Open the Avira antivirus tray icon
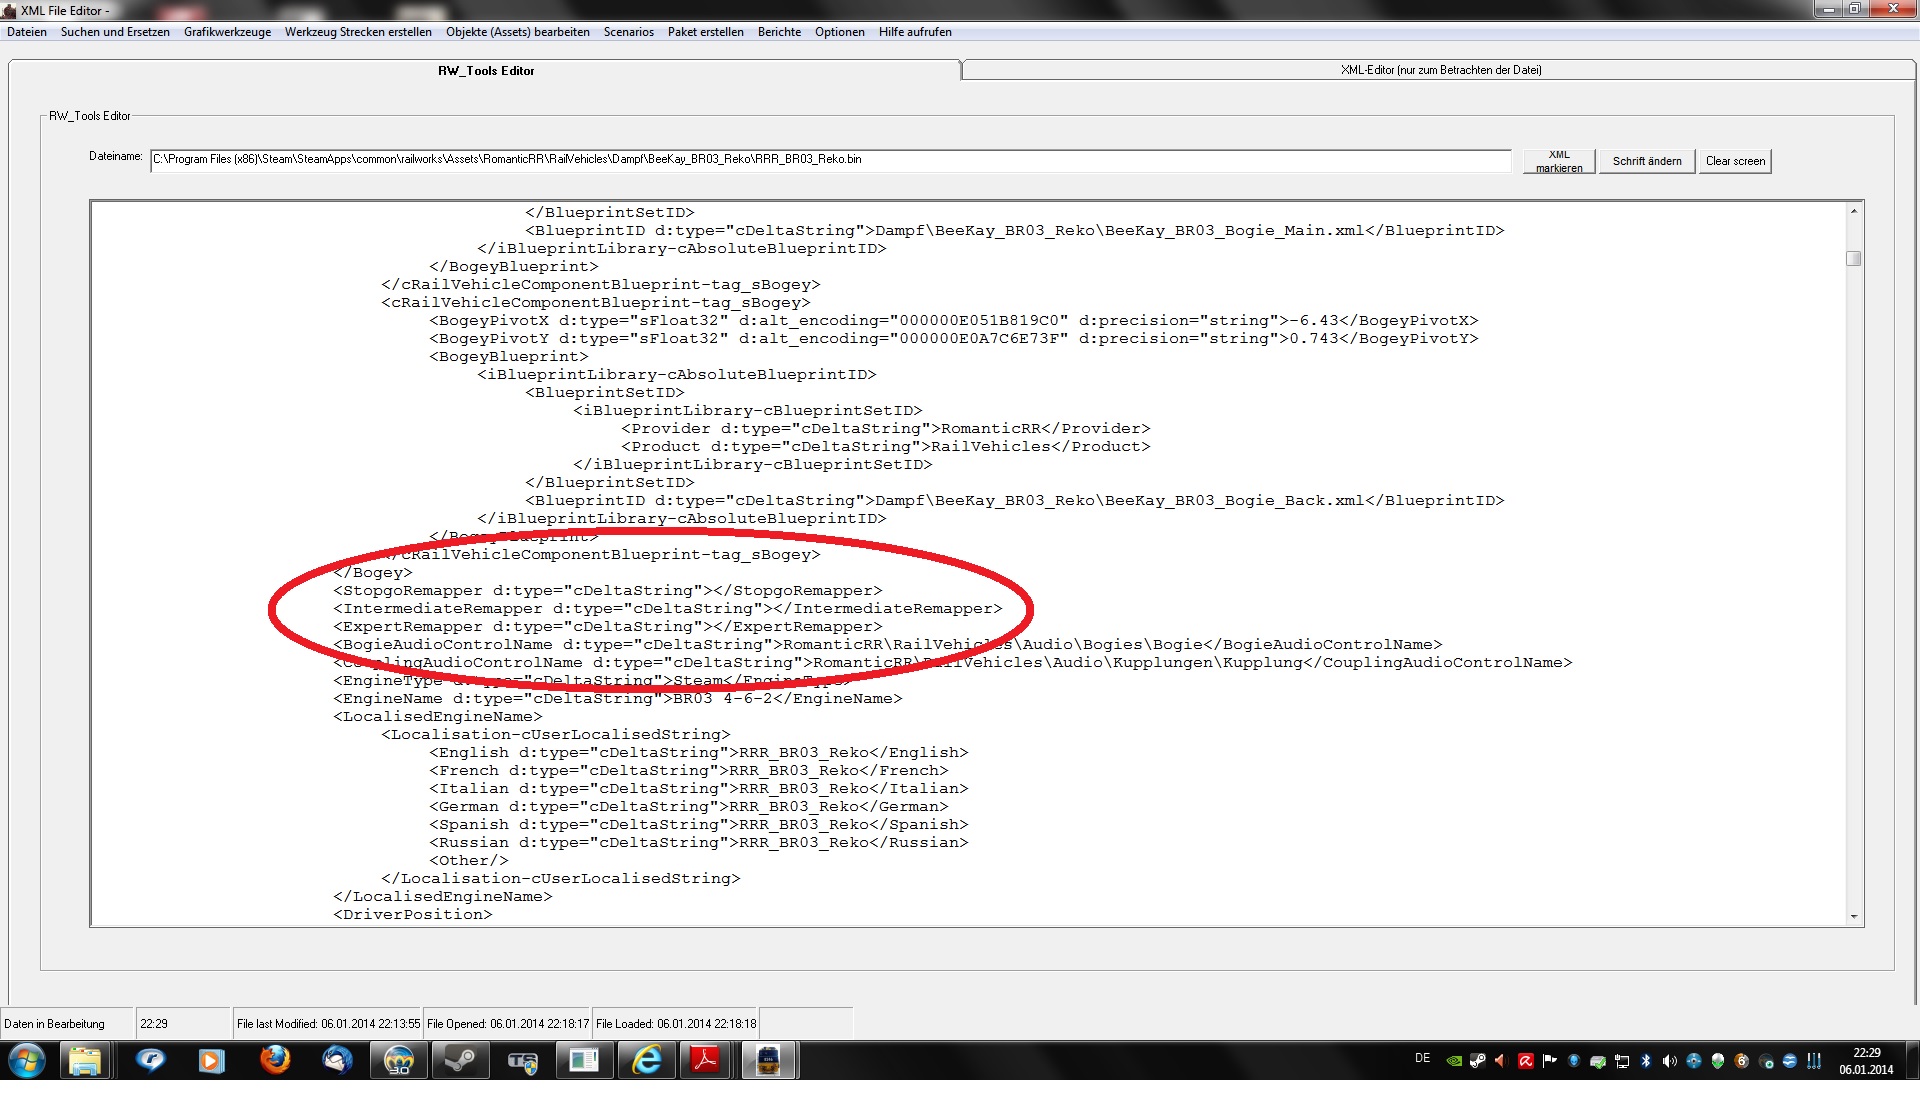 (x=1526, y=1061)
